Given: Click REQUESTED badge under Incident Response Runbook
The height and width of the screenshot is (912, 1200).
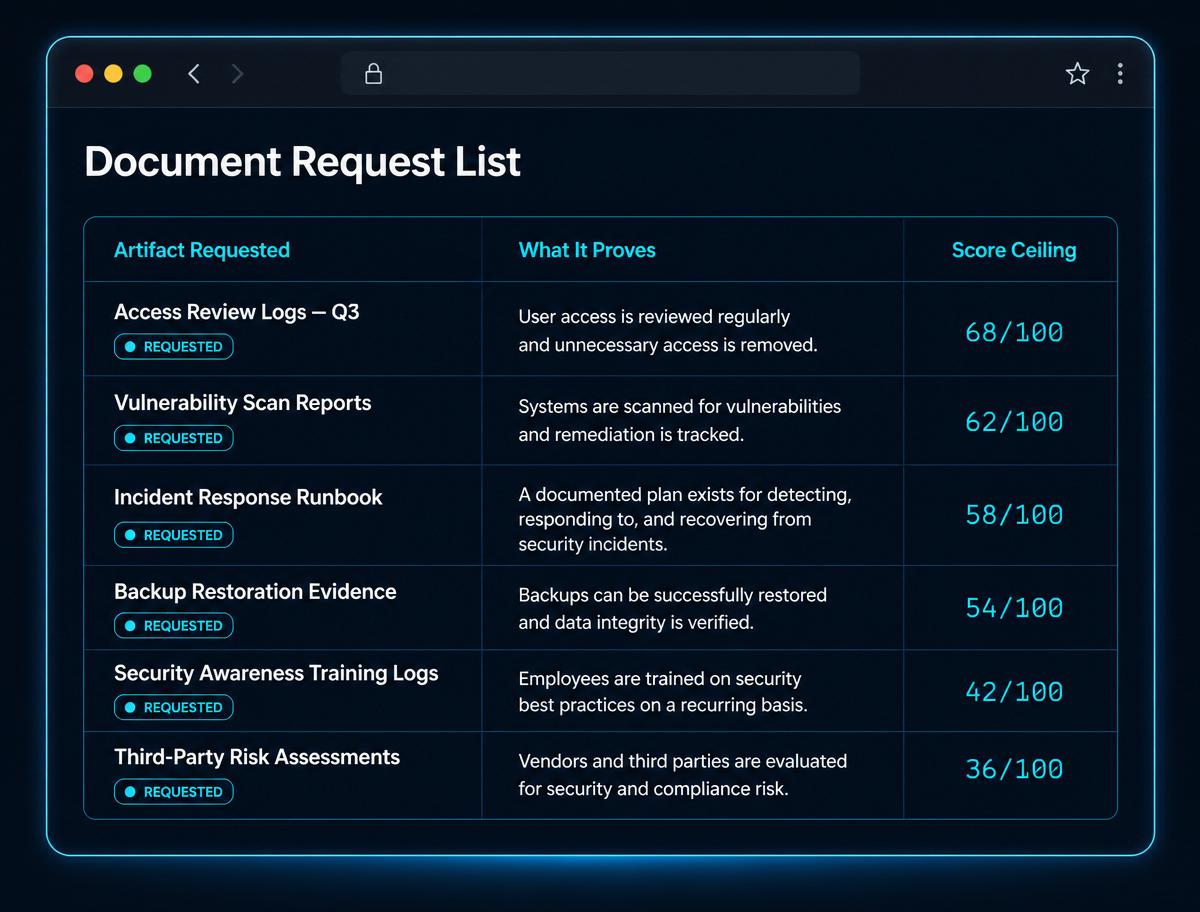Looking at the screenshot, I should 173,535.
